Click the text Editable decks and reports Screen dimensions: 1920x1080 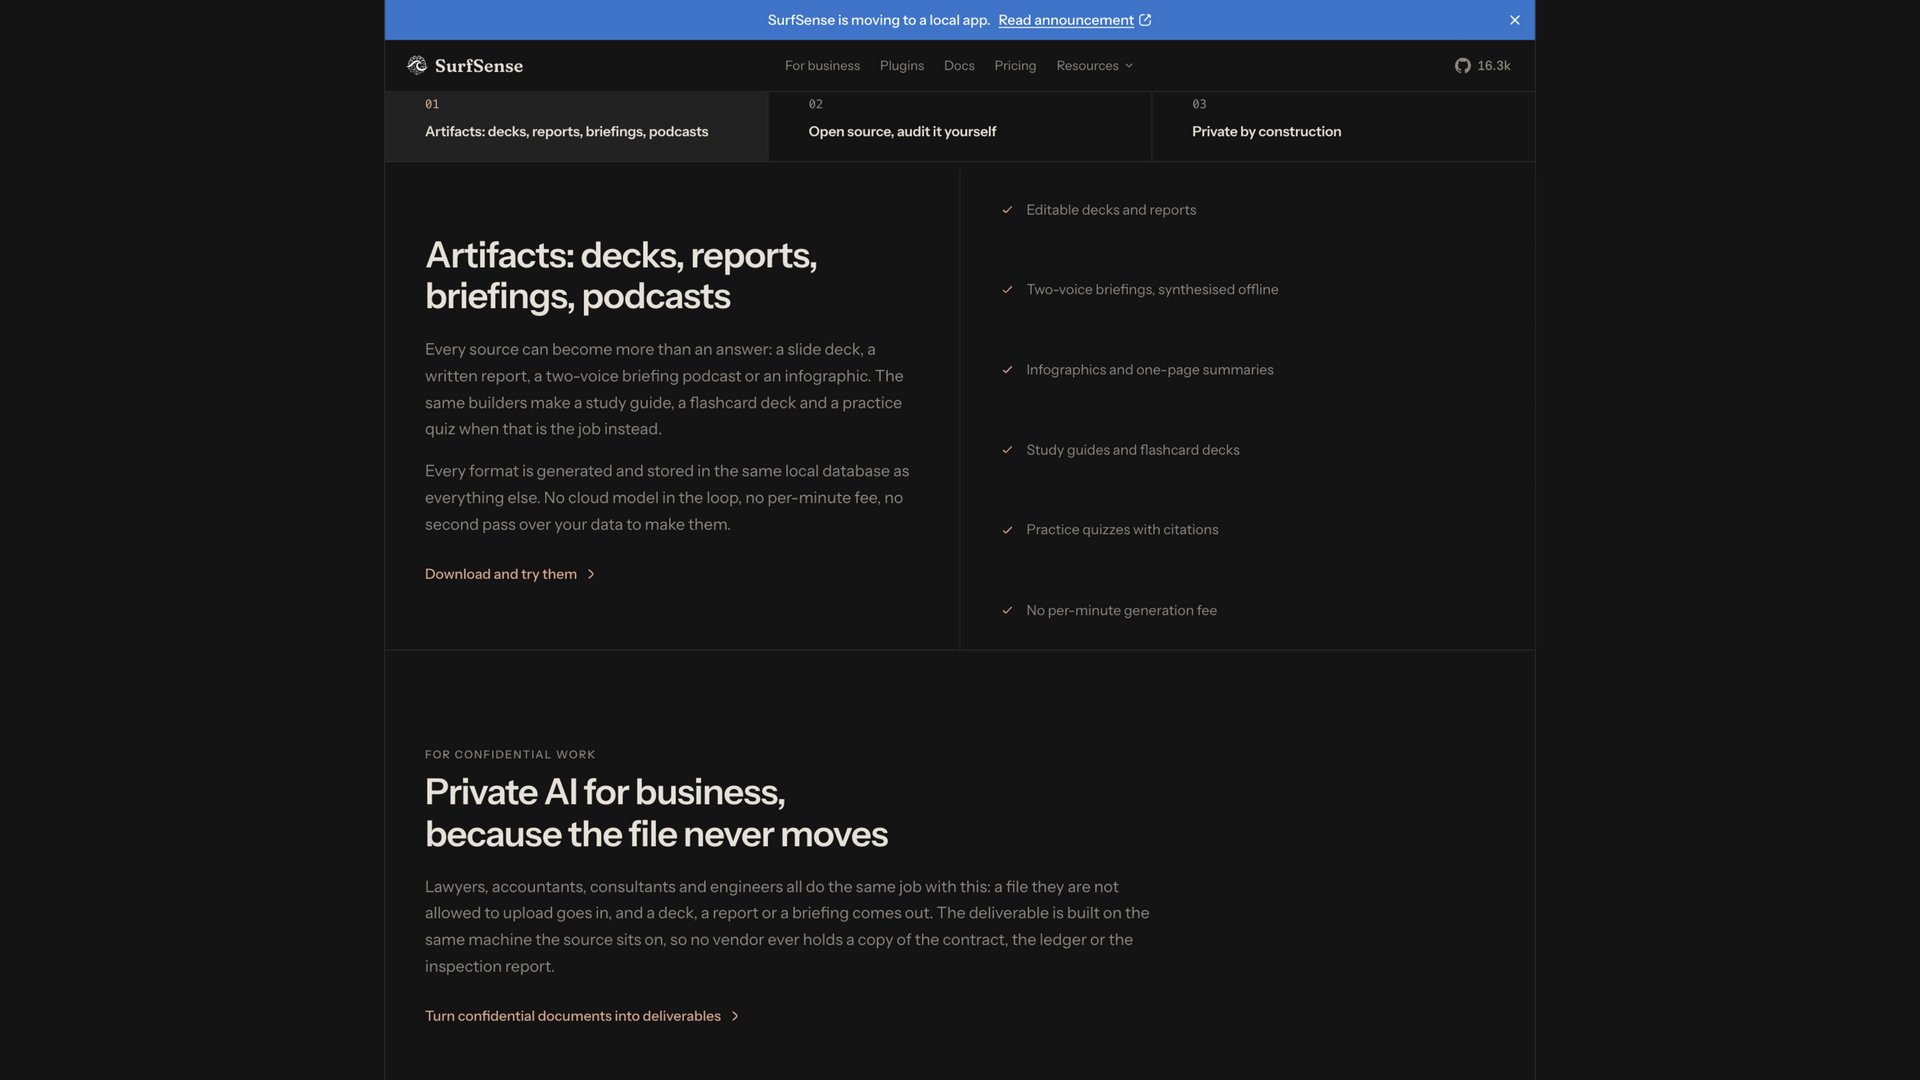tap(1111, 210)
